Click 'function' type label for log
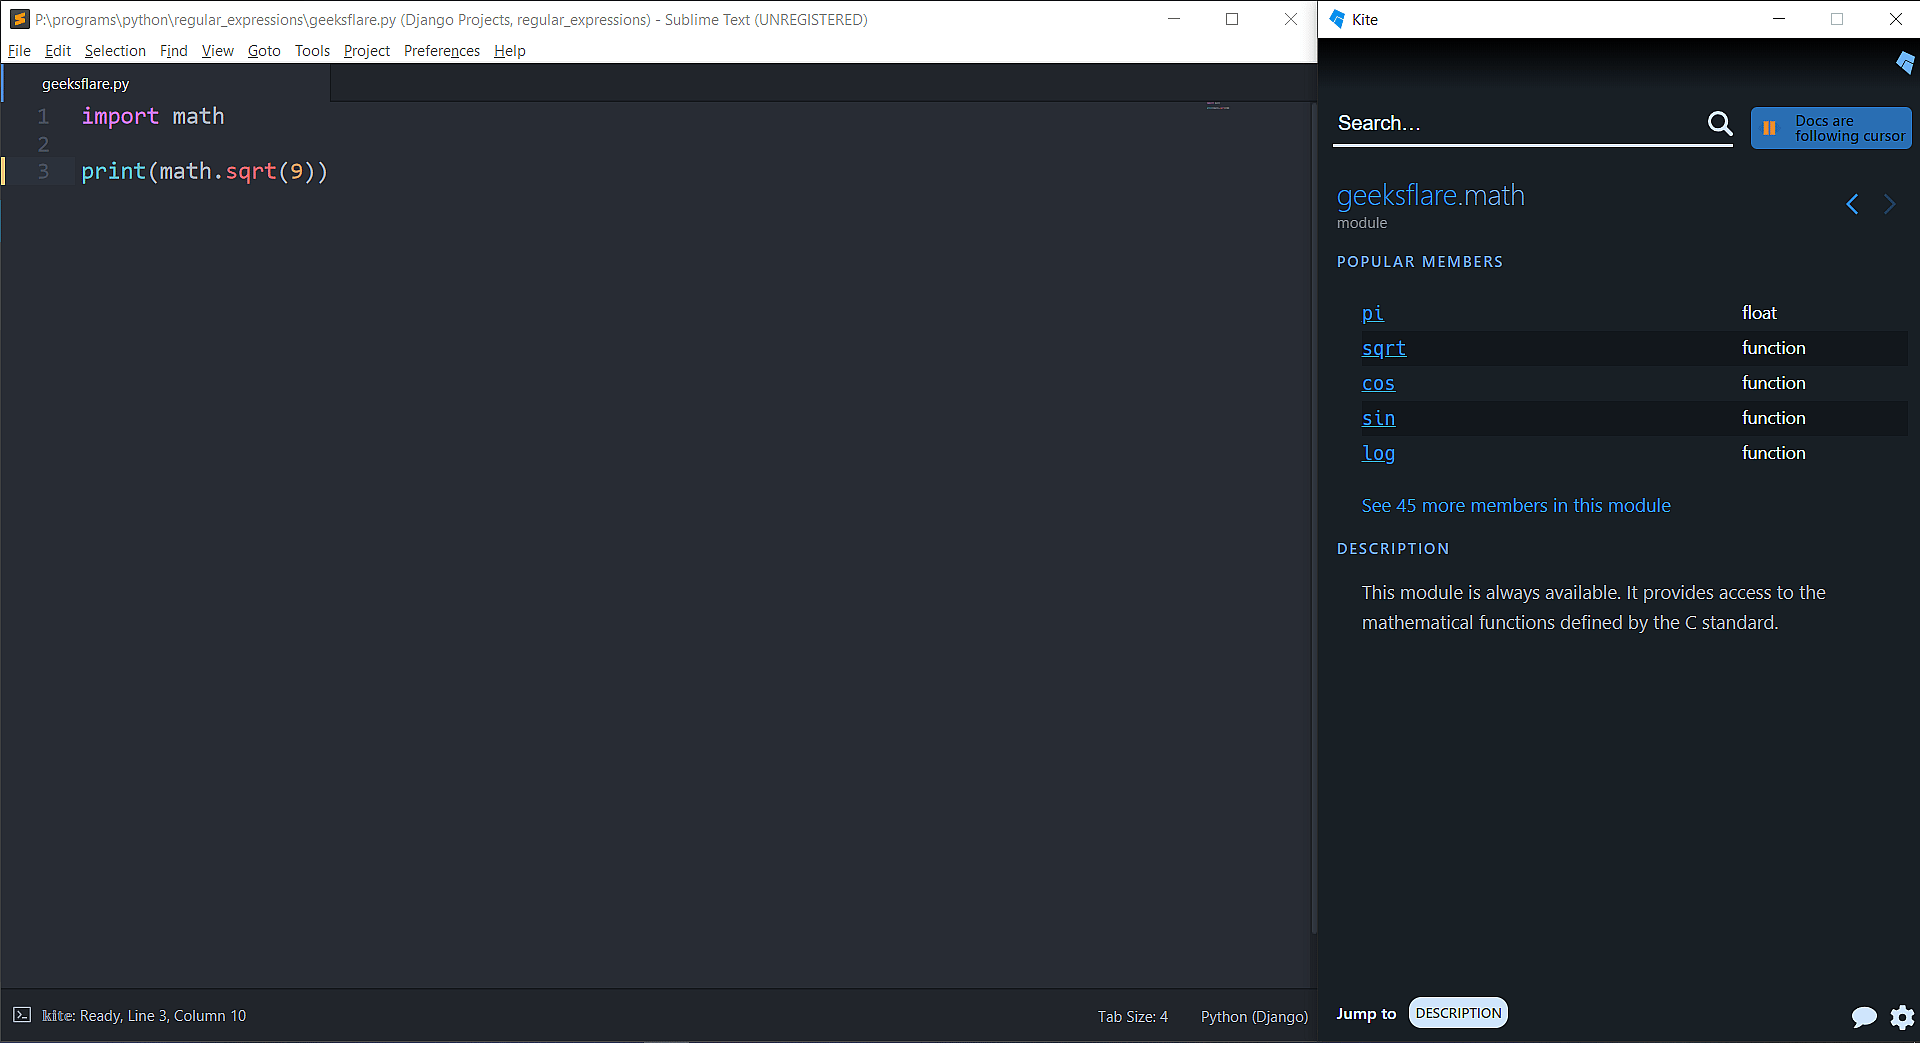 coord(1773,453)
